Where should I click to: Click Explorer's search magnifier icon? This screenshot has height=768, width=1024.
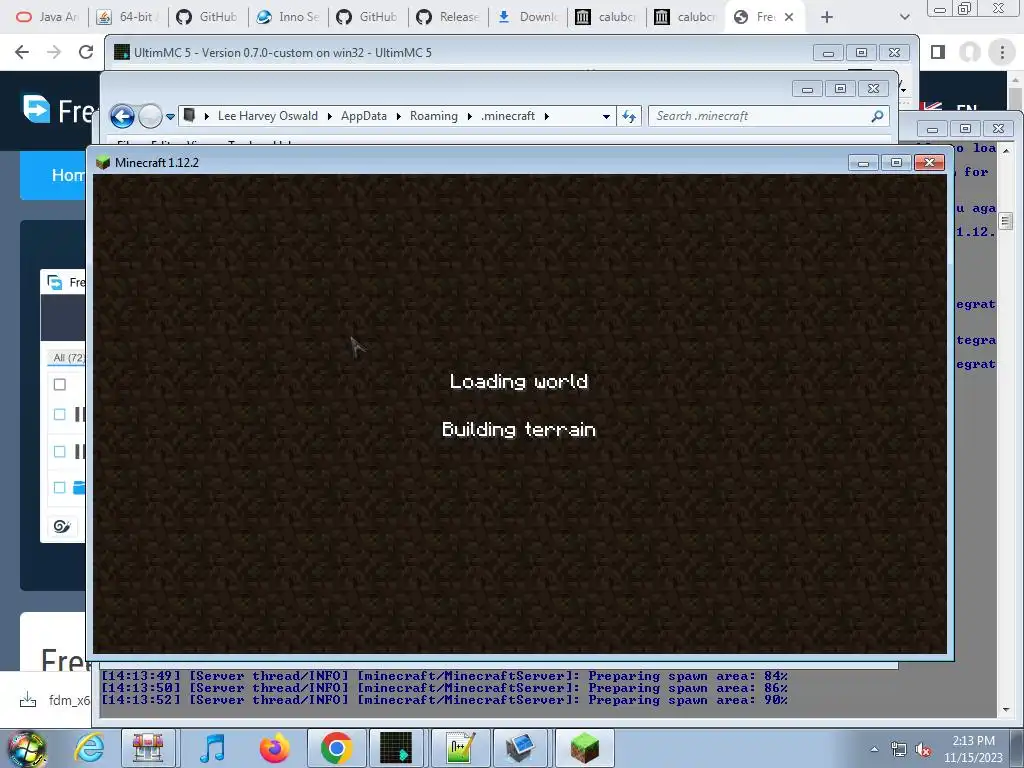pyautogui.click(x=878, y=116)
